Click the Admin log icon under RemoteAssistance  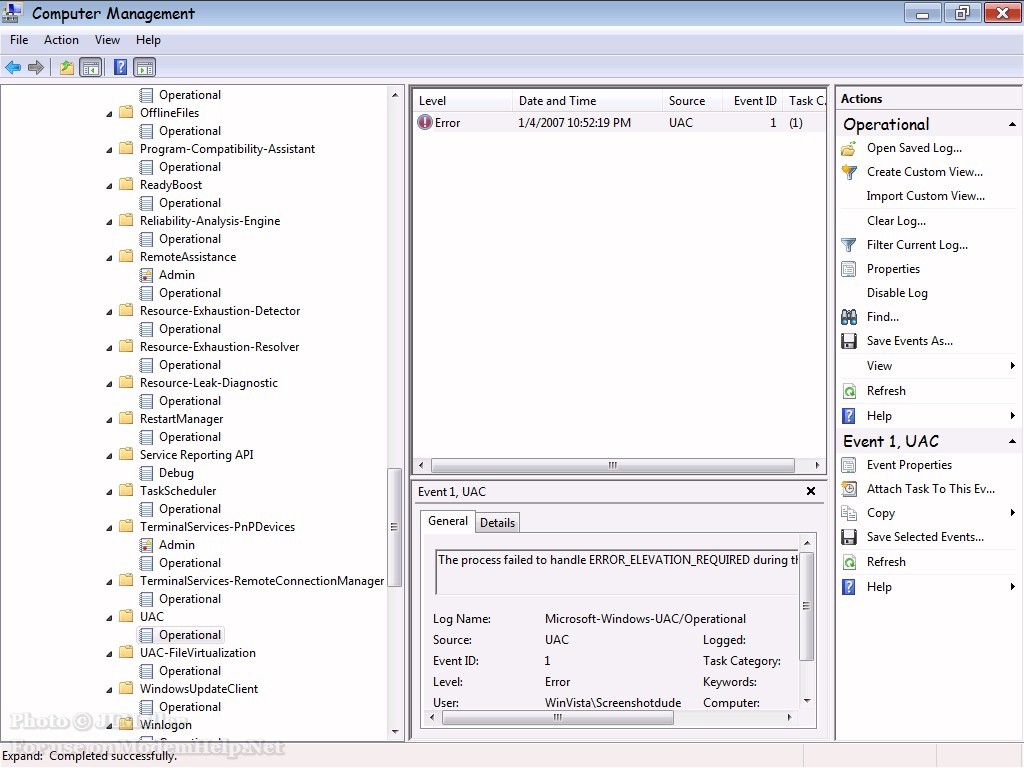tap(146, 276)
